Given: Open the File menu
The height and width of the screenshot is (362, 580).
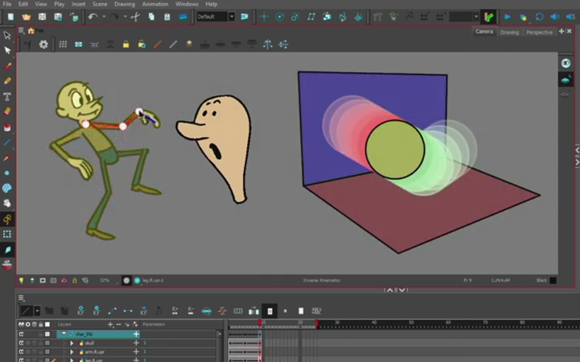Looking at the screenshot, I should (7, 4).
